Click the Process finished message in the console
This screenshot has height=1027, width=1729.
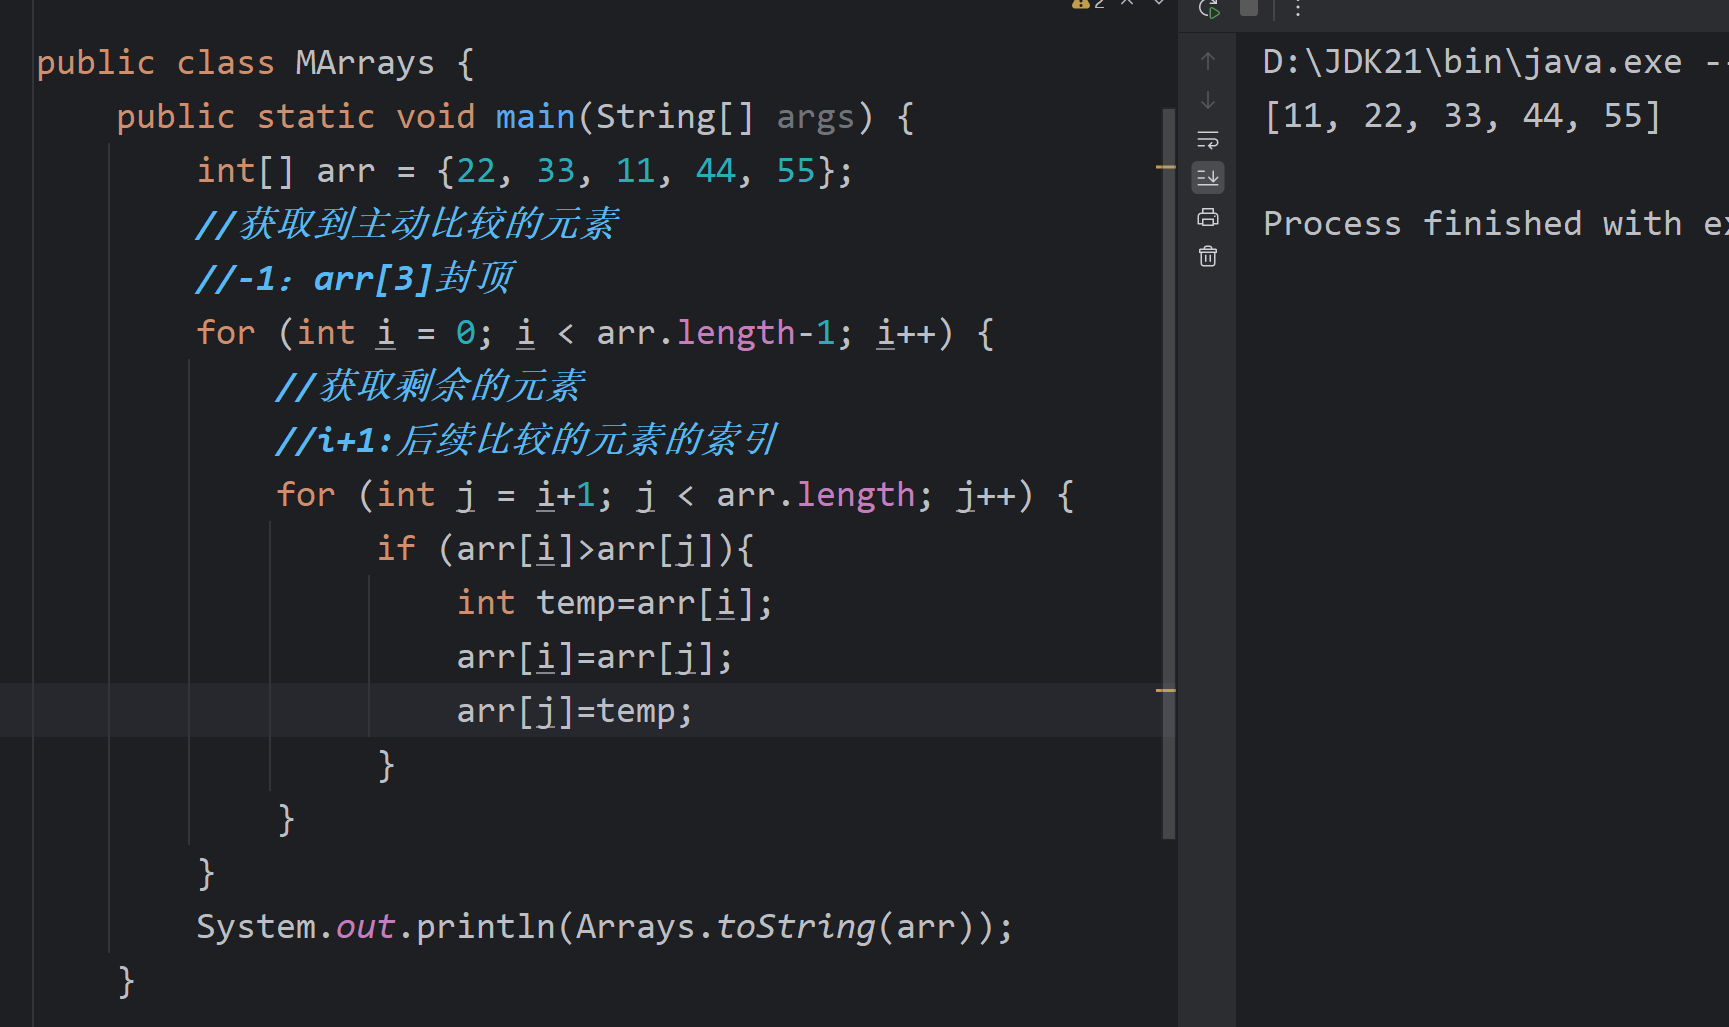pyautogui.click(x=1496, y=224)
